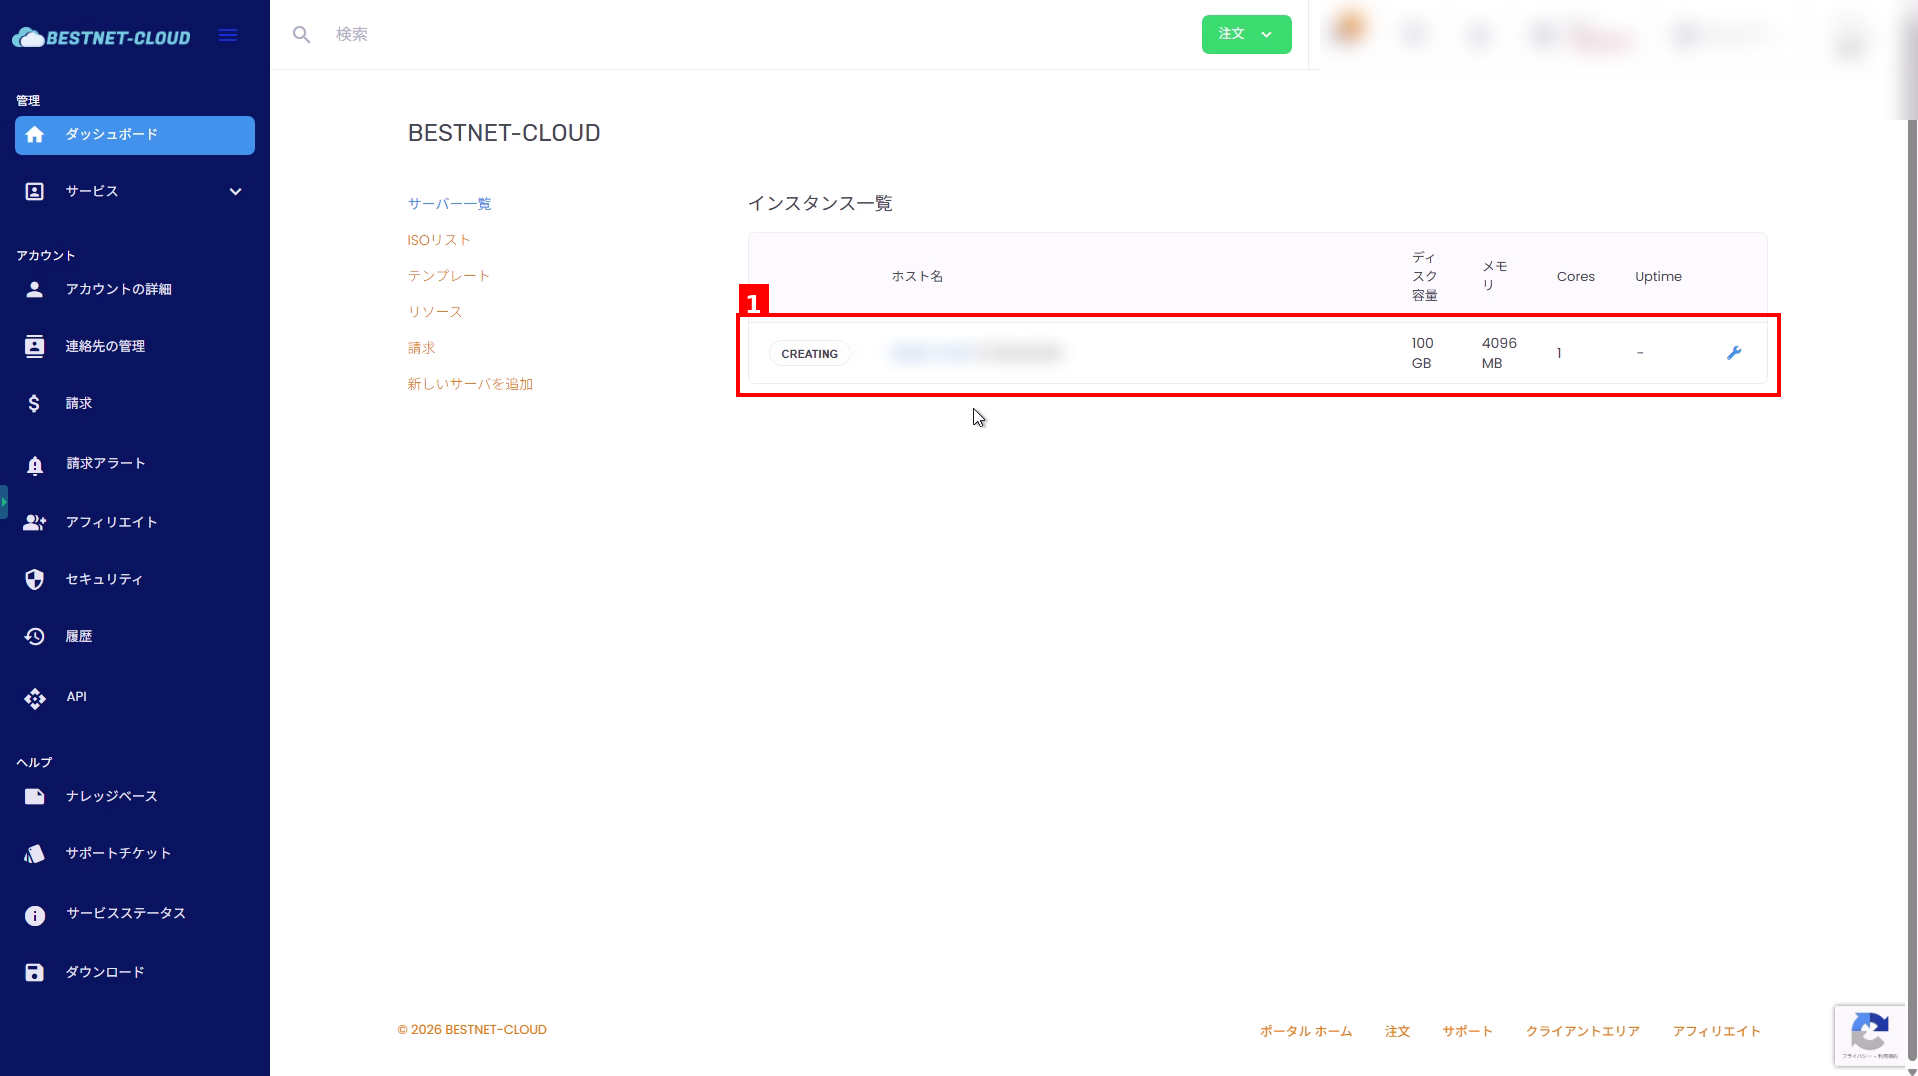This screenshot has height=1076, width=1918.
Task: Open the ISOリスト link
Action: [438, 240]
